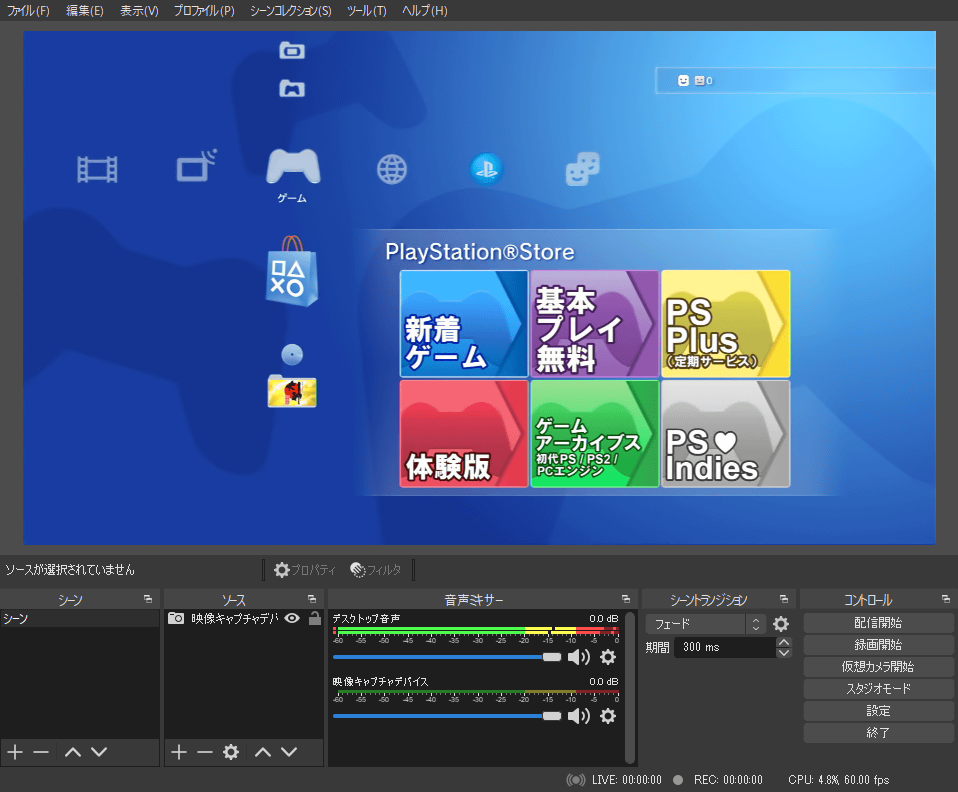Click 終了 to exit
The image size is (958, 792).
pos(878,733)
